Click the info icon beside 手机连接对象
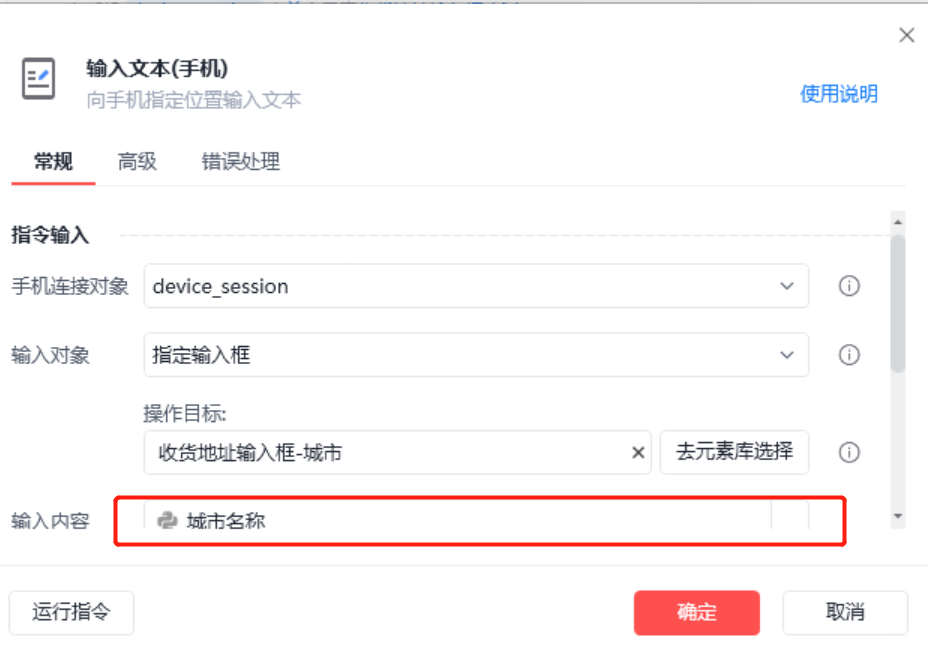Image resolution: width=928 pixels, height=651 pixels. [x=849, y=286]
